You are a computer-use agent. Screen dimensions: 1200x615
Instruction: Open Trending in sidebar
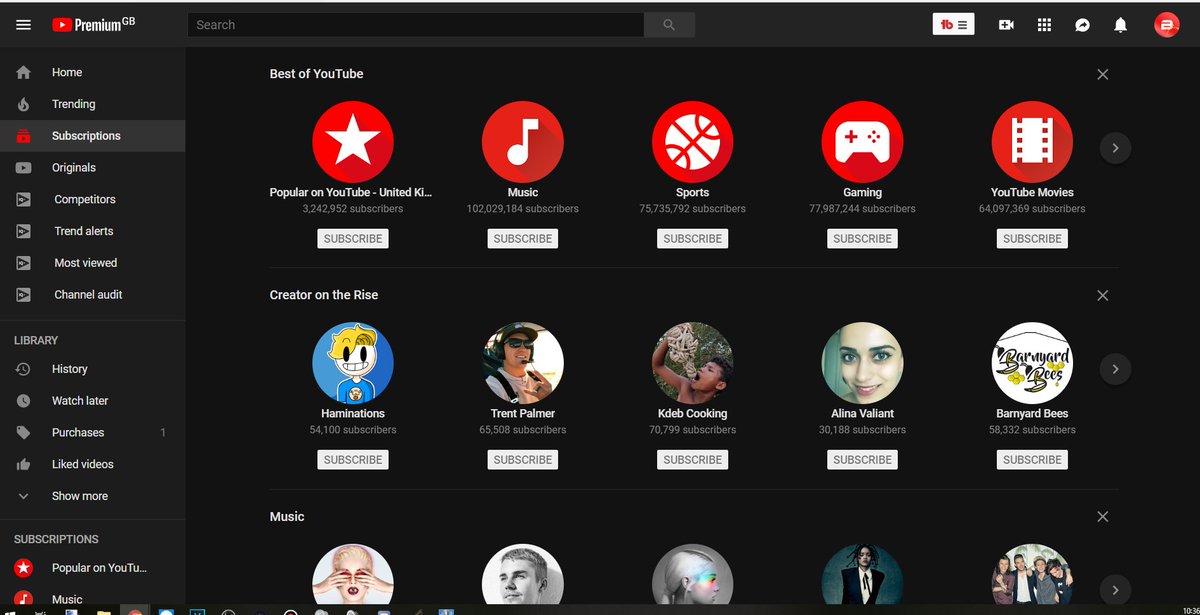point(92,104)
